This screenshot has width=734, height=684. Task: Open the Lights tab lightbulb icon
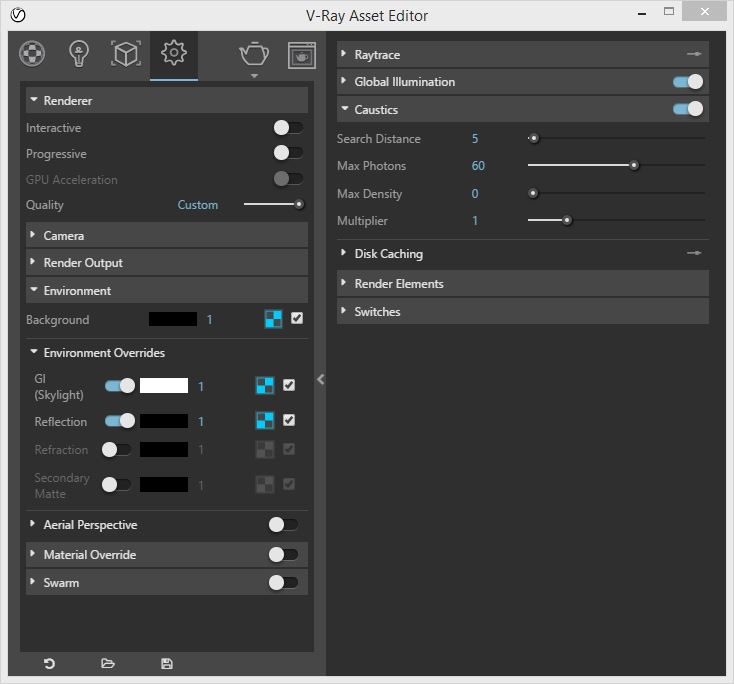(x=79, y=54)
